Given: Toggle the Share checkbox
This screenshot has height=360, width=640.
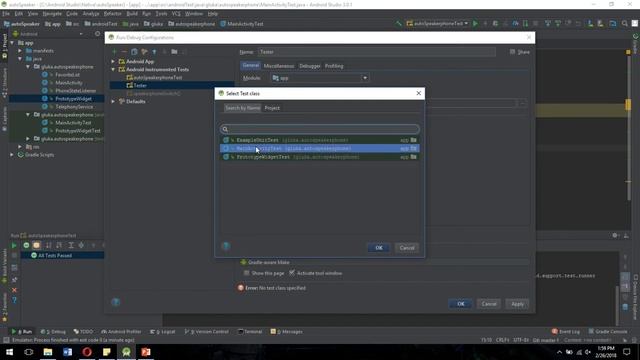Looking at the screenshot, I should pyautogui.click(x=512, y=52).
